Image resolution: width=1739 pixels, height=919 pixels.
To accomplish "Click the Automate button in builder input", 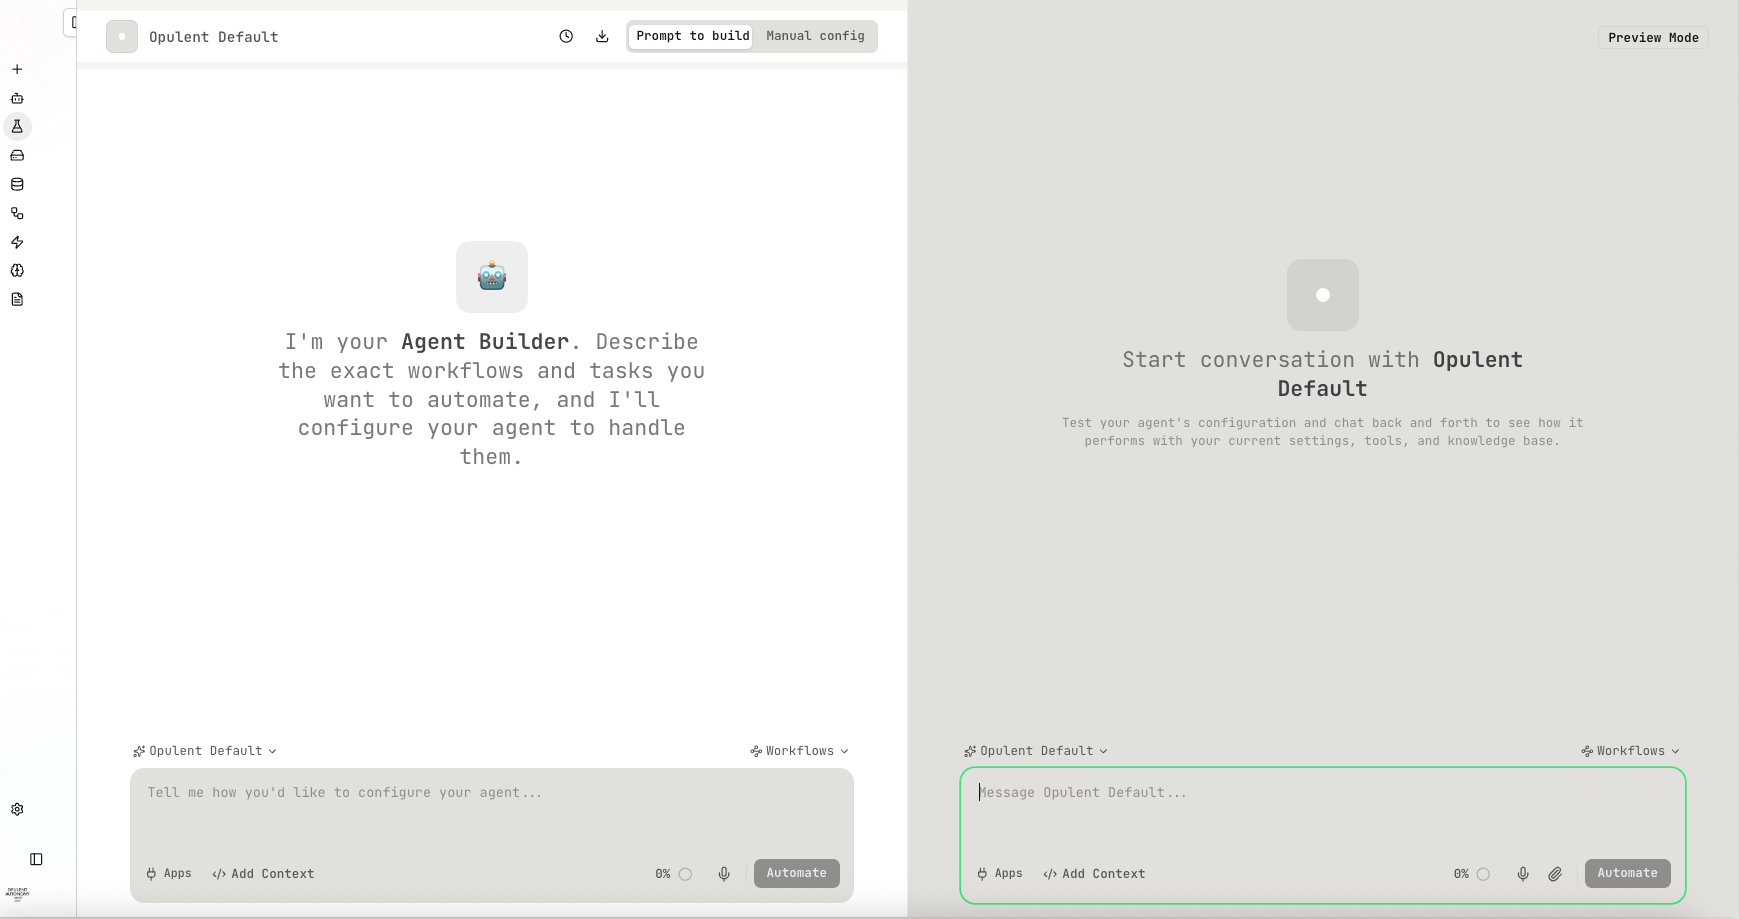I will 796,873.
